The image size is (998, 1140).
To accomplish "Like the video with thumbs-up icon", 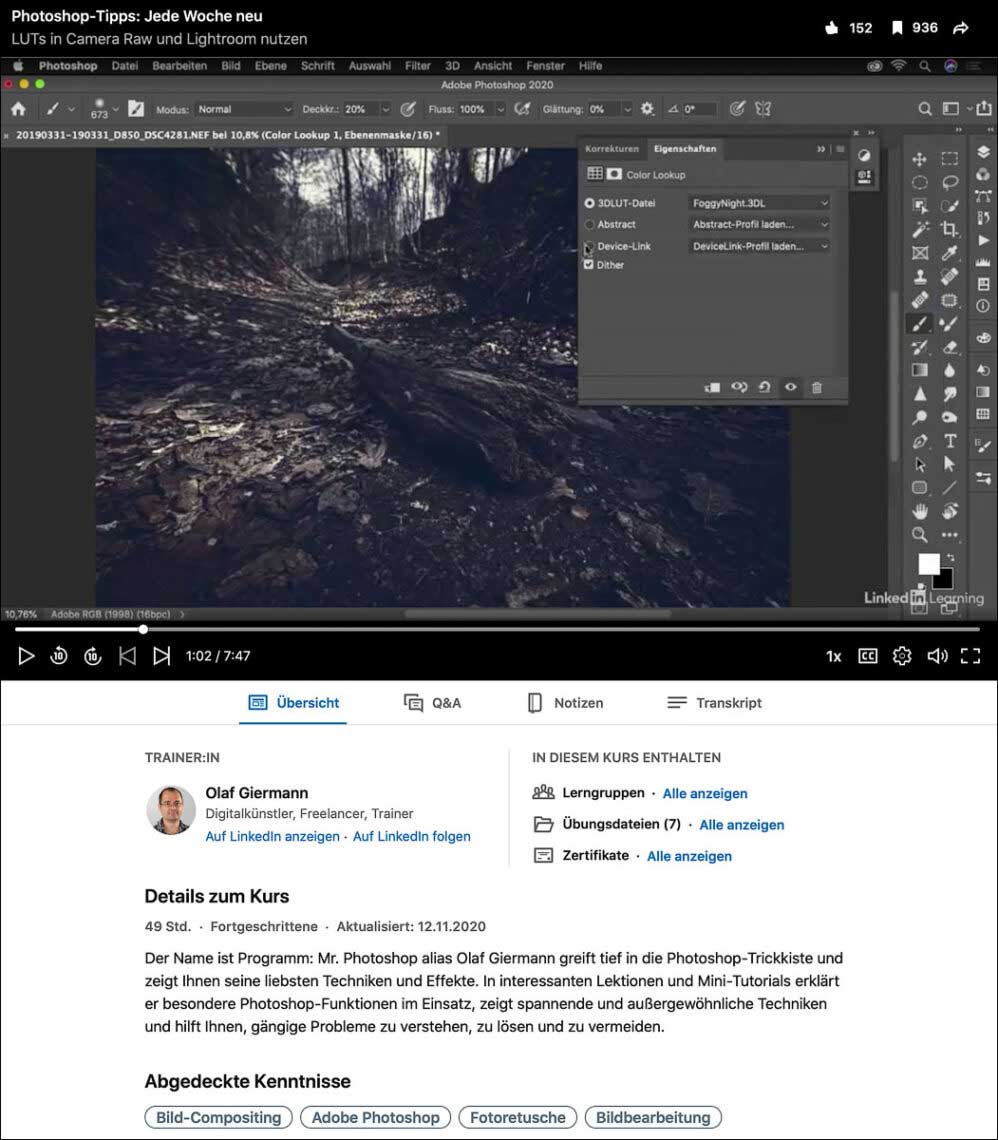I will 832,28.
